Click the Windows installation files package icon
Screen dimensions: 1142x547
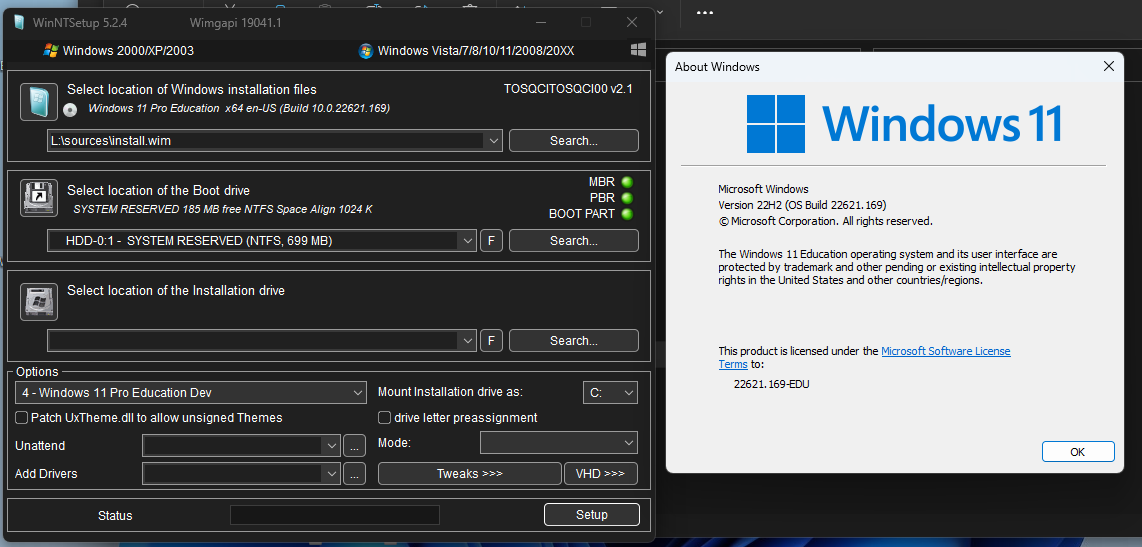pos(38,101)
